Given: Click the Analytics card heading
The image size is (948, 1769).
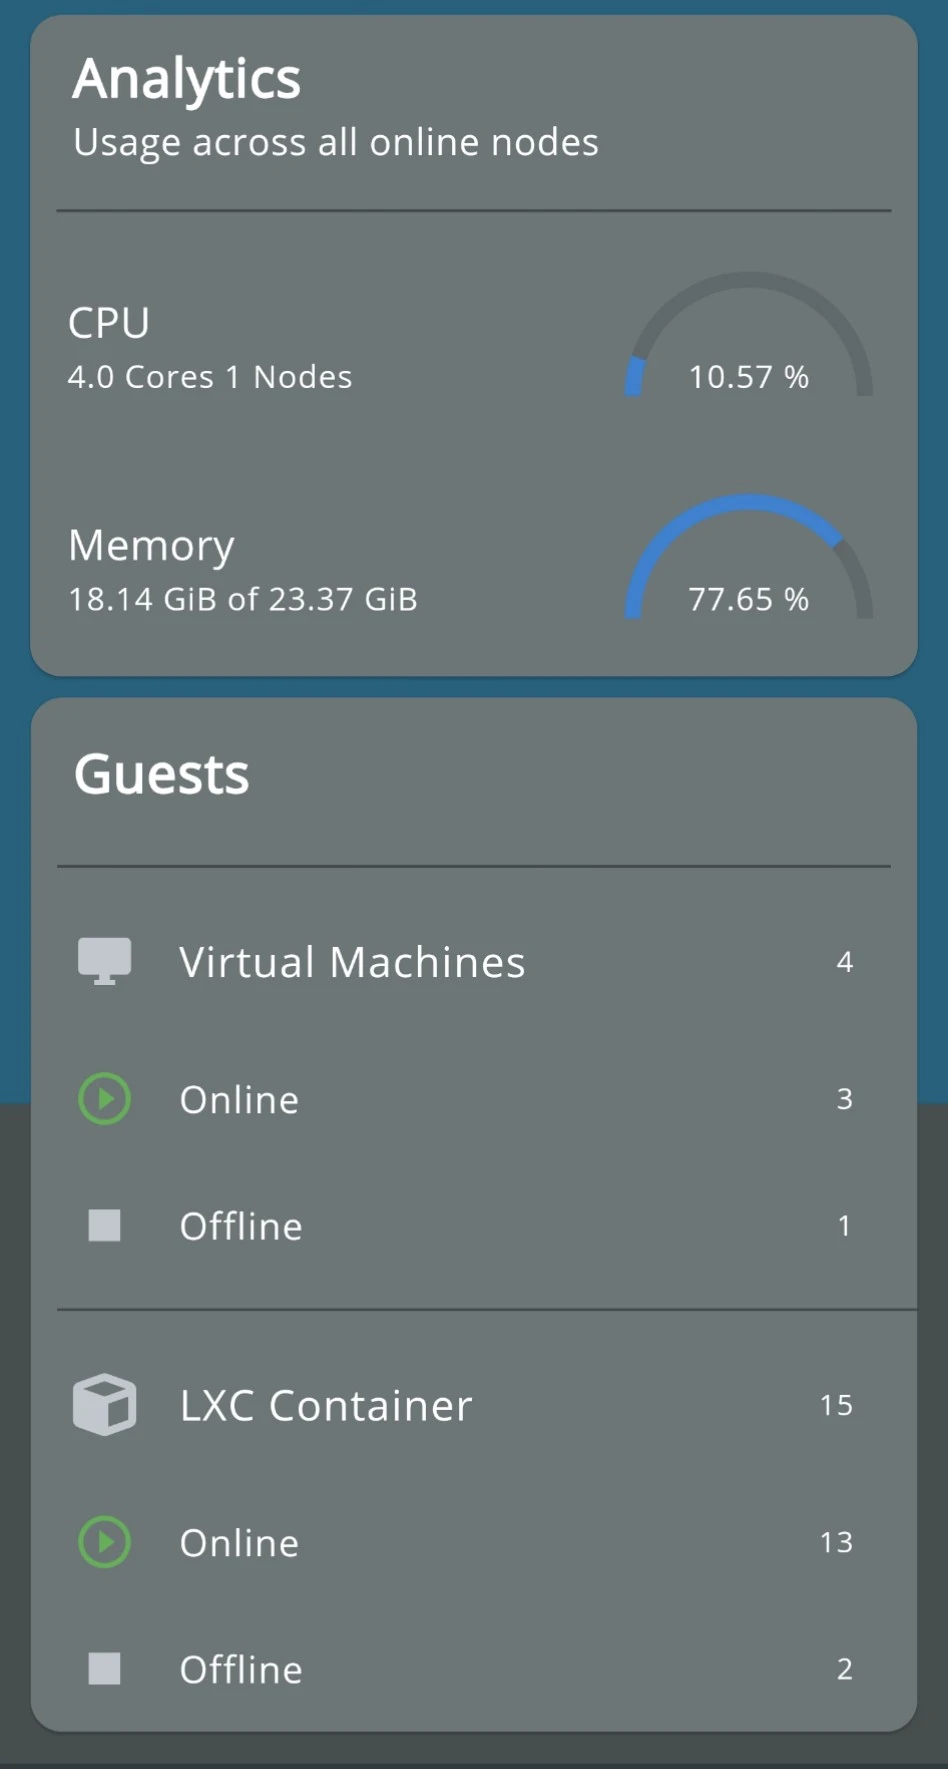Looking at the screenshot, I should pos(187,79).
